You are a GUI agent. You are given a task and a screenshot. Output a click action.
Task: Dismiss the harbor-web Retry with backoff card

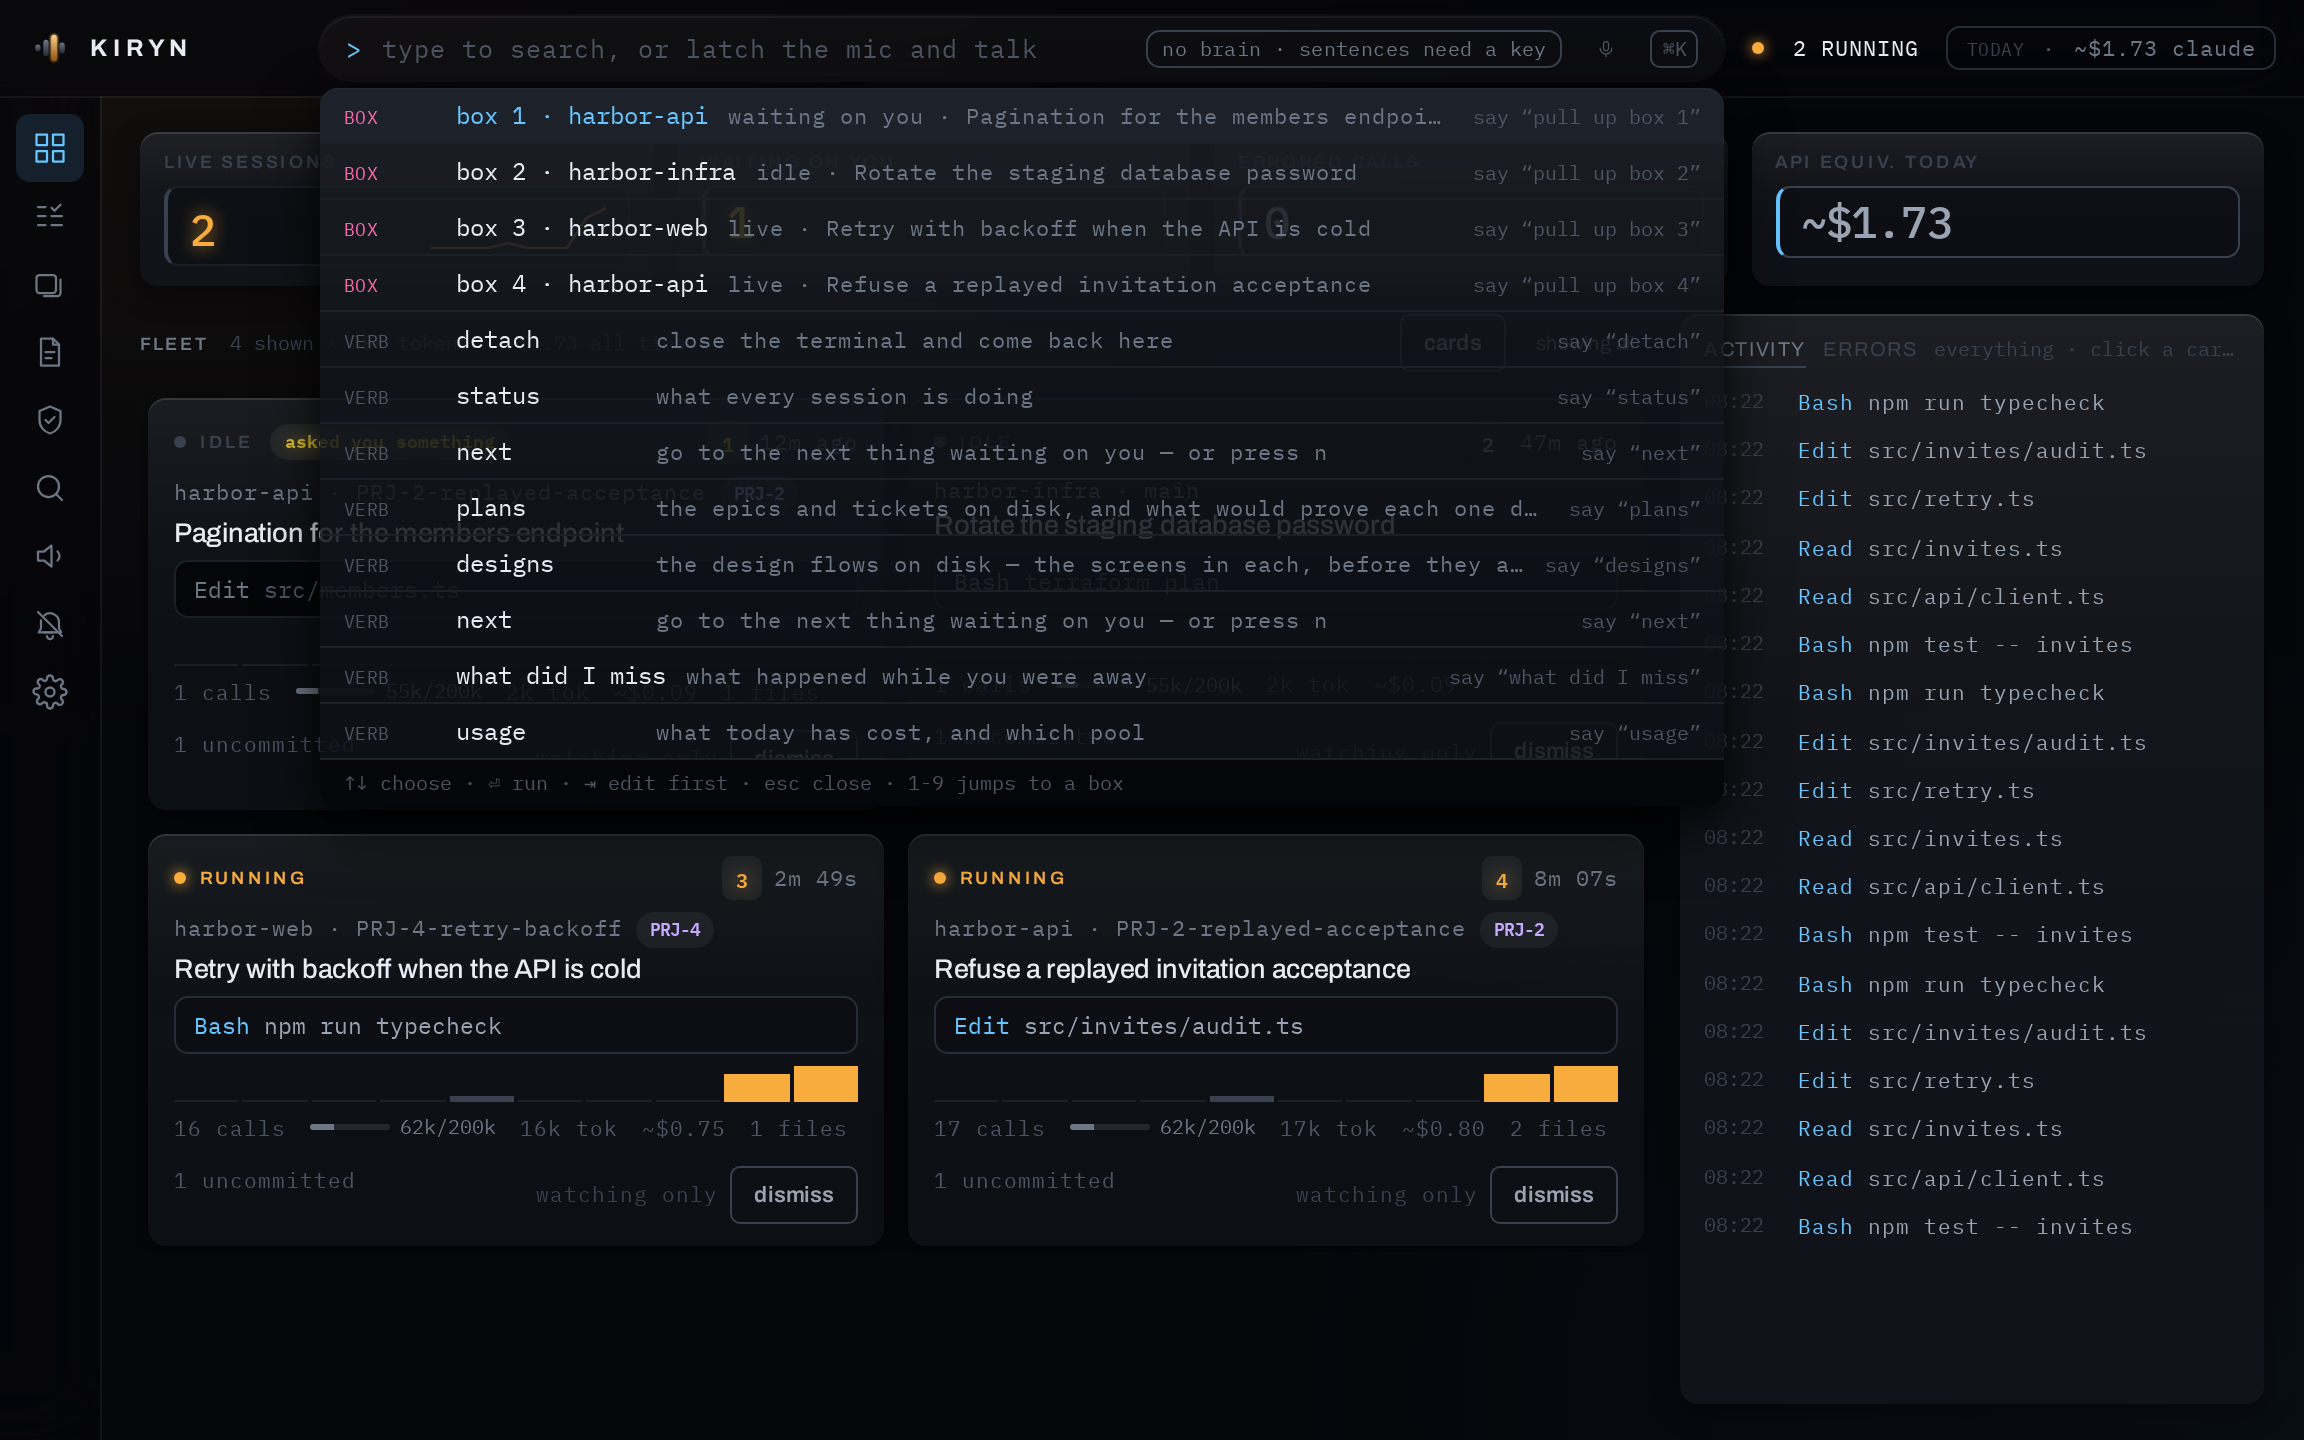[793, 1195]
